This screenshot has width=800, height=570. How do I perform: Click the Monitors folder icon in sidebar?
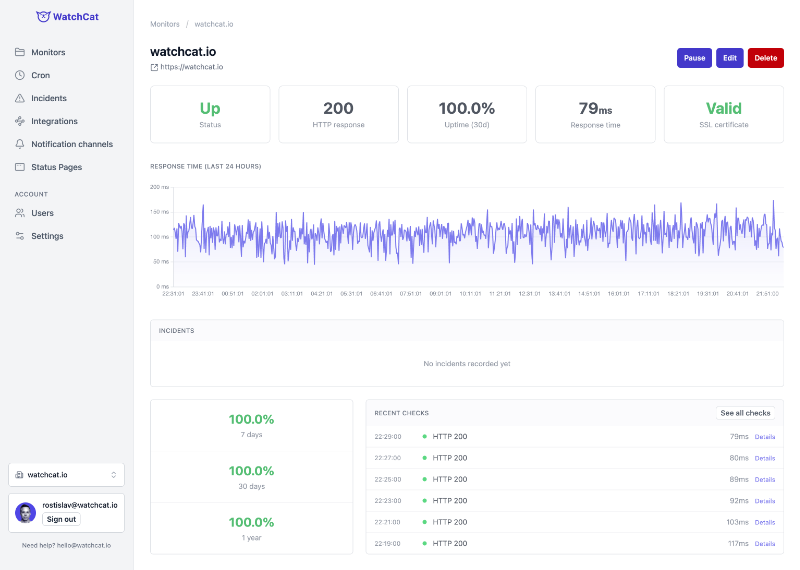[x=20, y=52]
